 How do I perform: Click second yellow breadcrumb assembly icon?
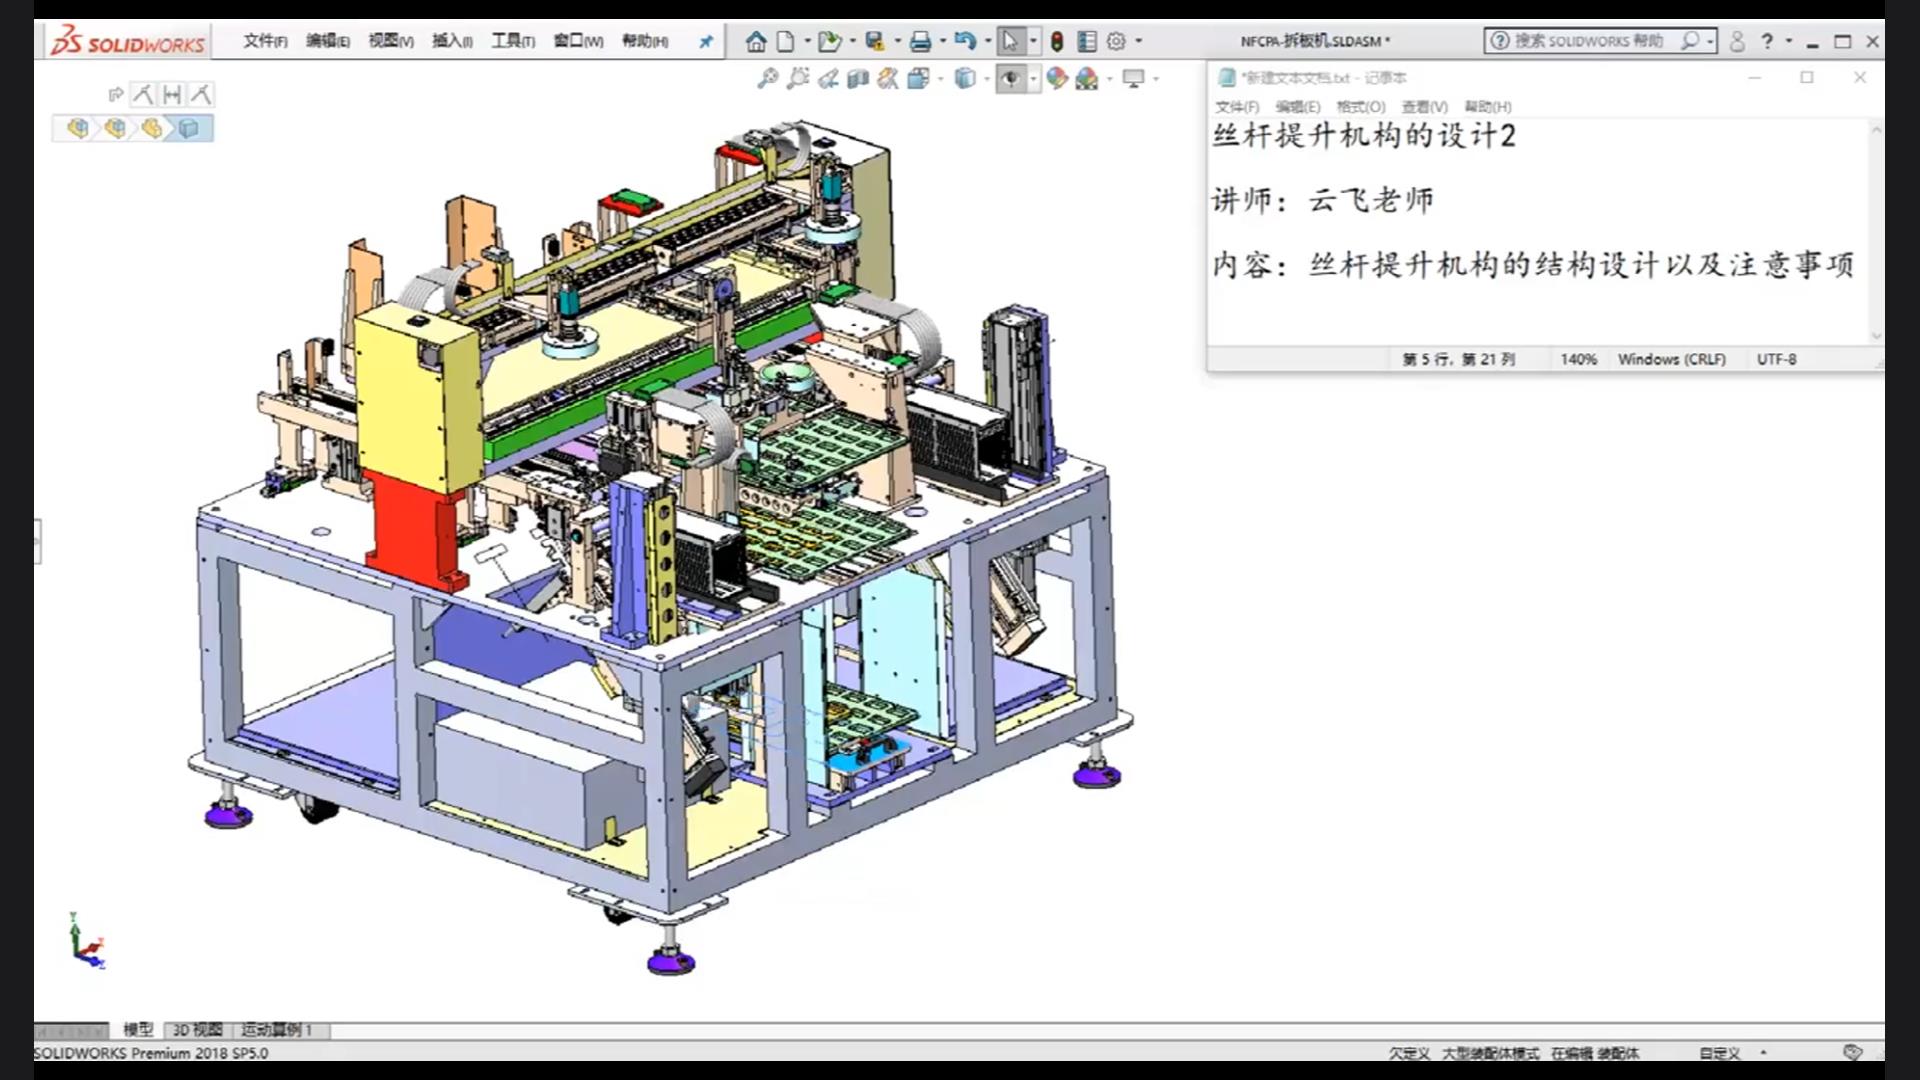(115, 128)
